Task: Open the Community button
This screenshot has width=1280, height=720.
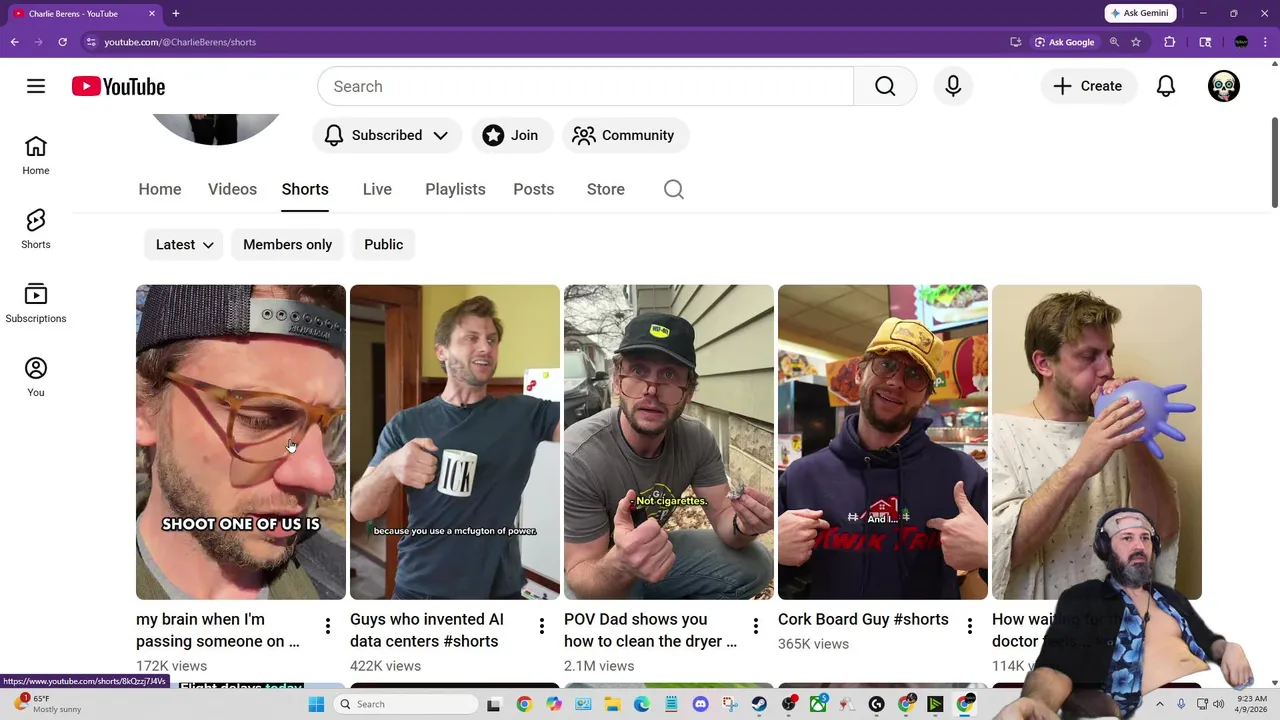Action: (624, 135)
